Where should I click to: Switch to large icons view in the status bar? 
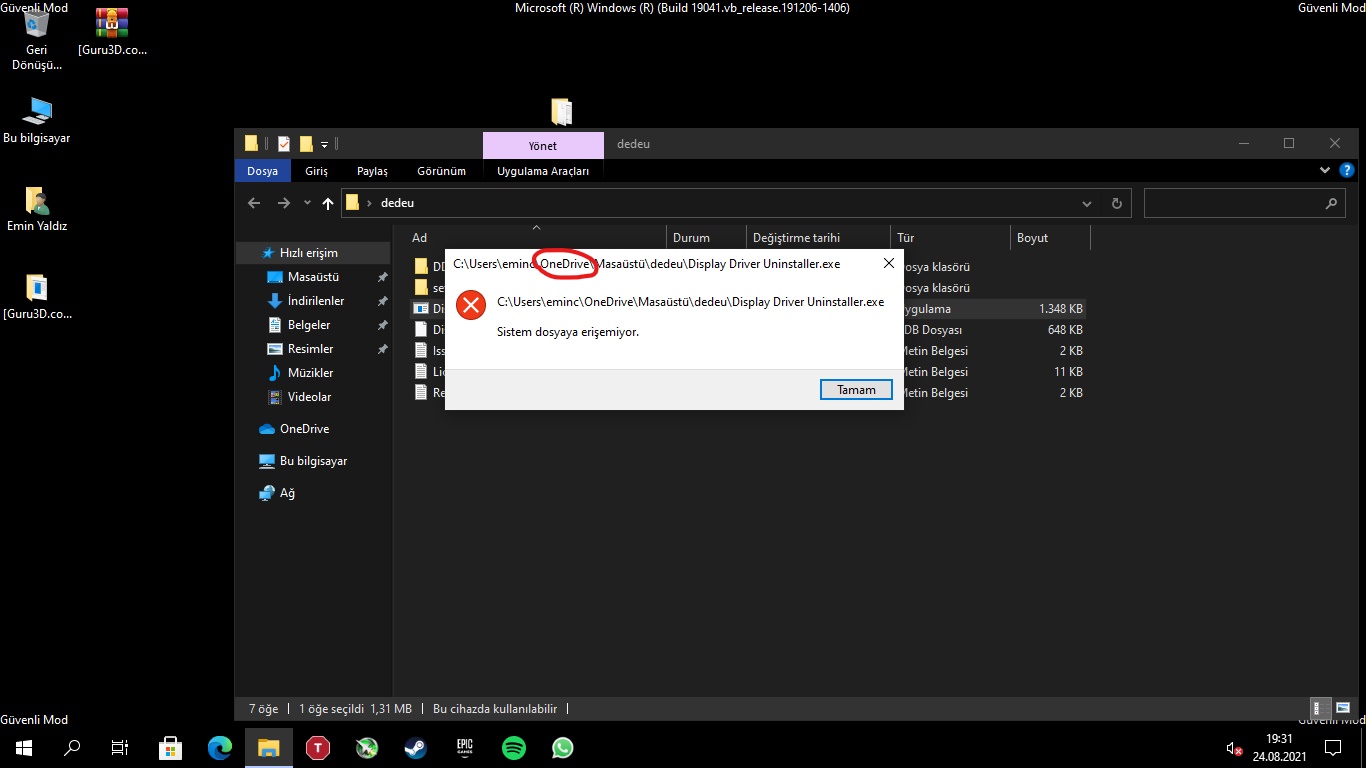[1342, 708]
